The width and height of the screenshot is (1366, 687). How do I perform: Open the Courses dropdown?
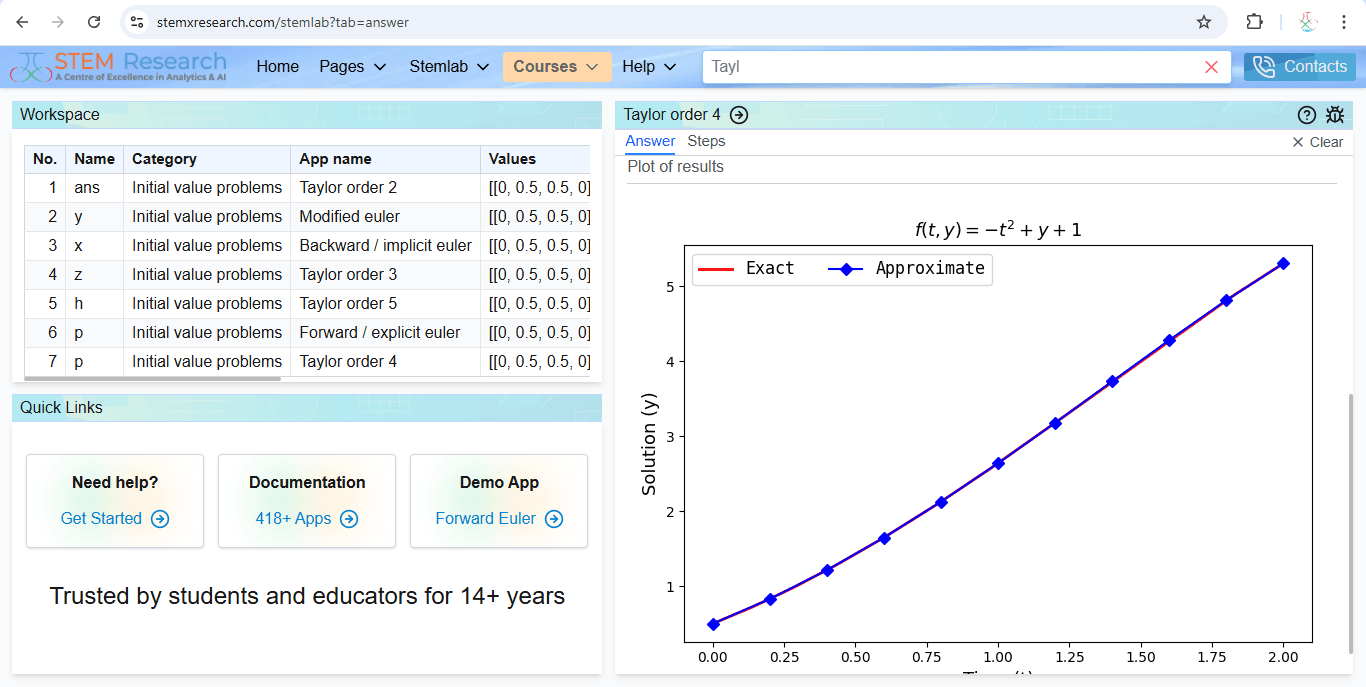(557, 66)
